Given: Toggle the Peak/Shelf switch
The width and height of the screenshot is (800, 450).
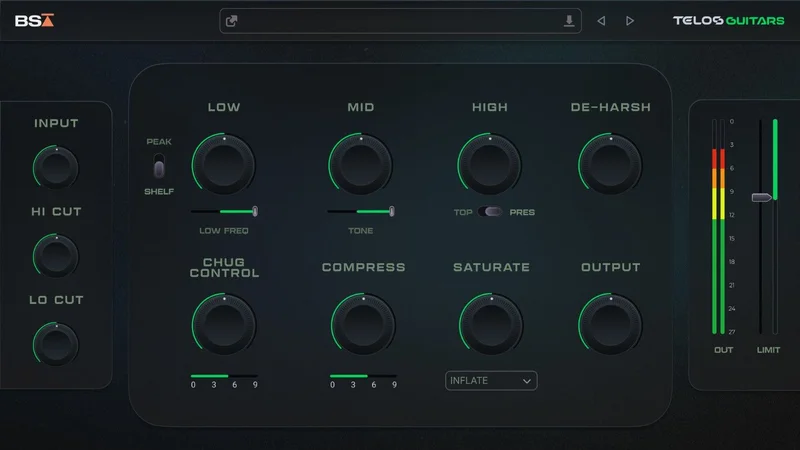Looking at the screenshot, I should coord(159,166).
